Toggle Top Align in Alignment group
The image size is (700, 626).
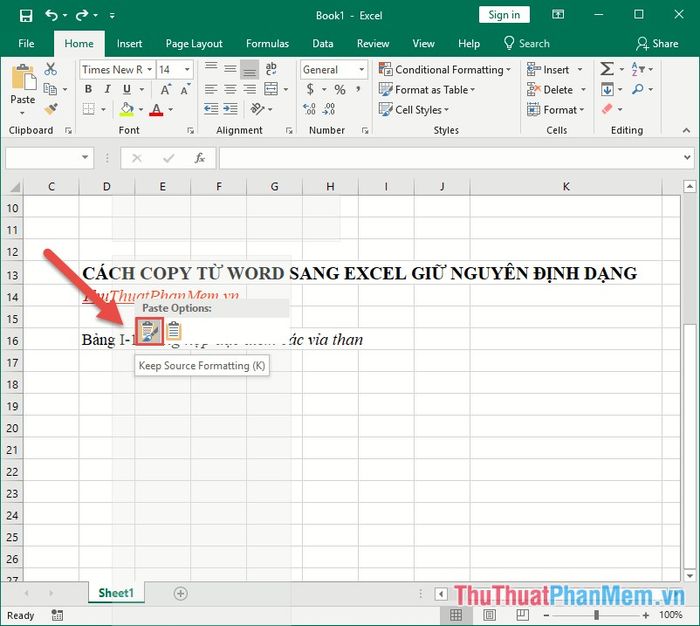tap(211, 67)
